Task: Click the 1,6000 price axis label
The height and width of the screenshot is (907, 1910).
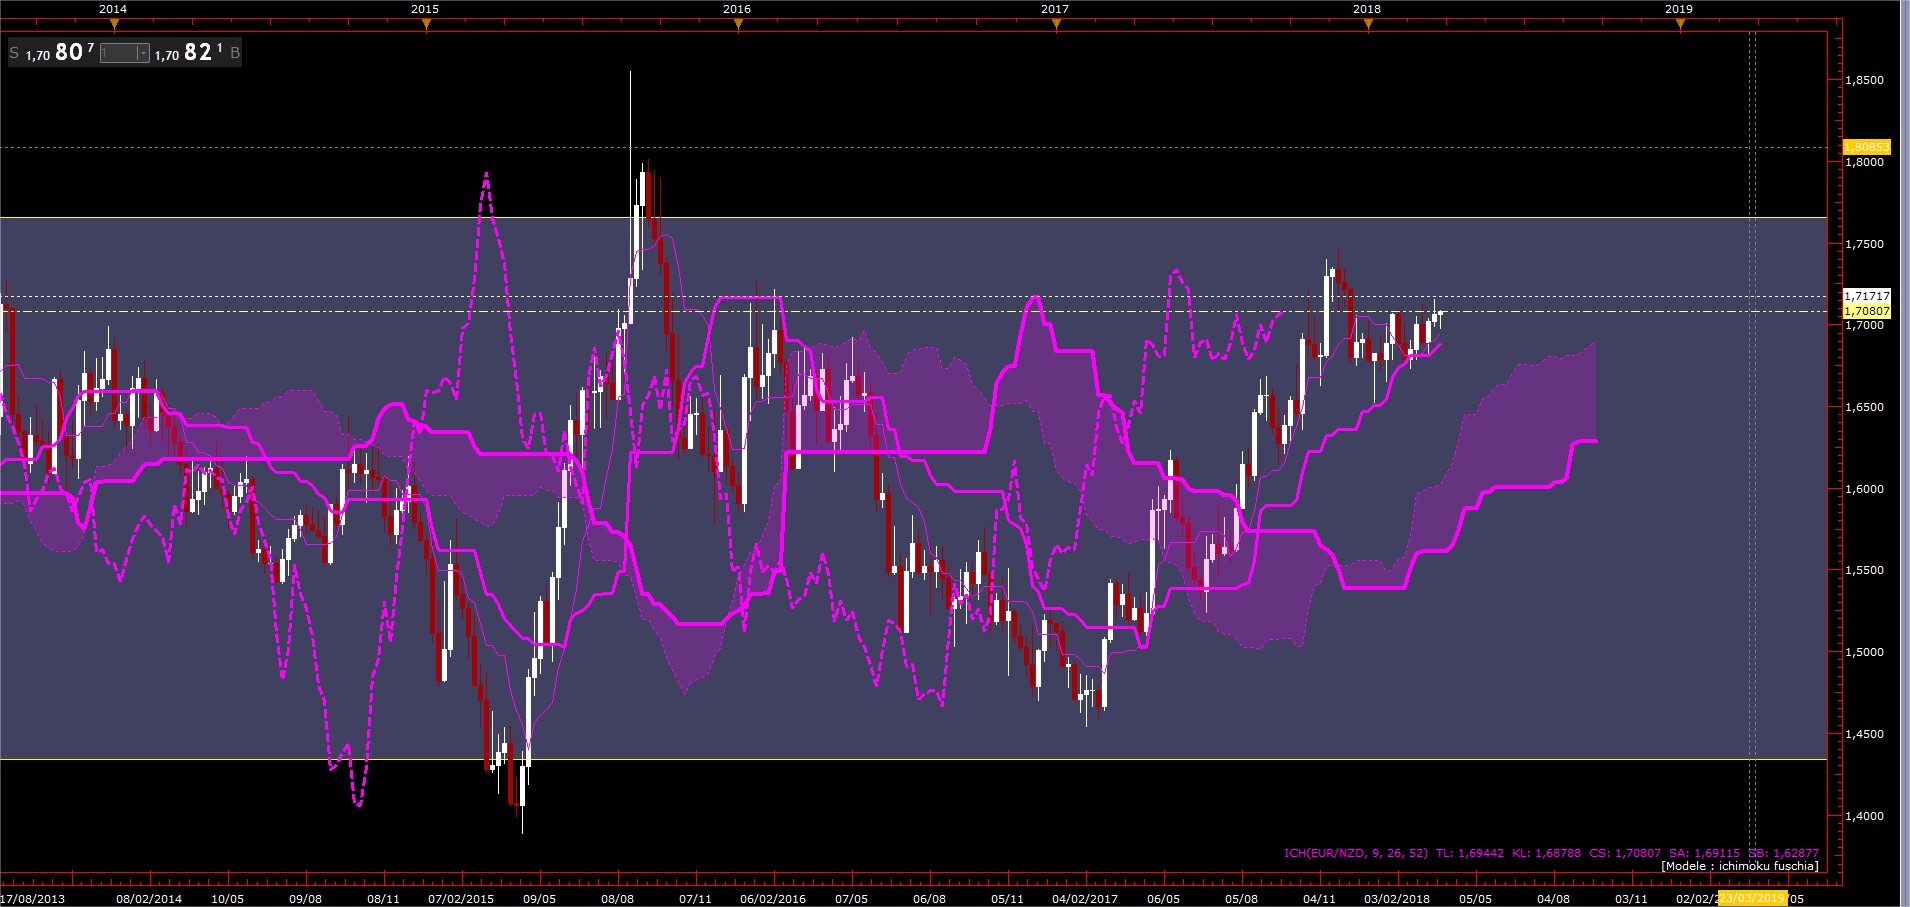Action: [x=1864, y=489]
